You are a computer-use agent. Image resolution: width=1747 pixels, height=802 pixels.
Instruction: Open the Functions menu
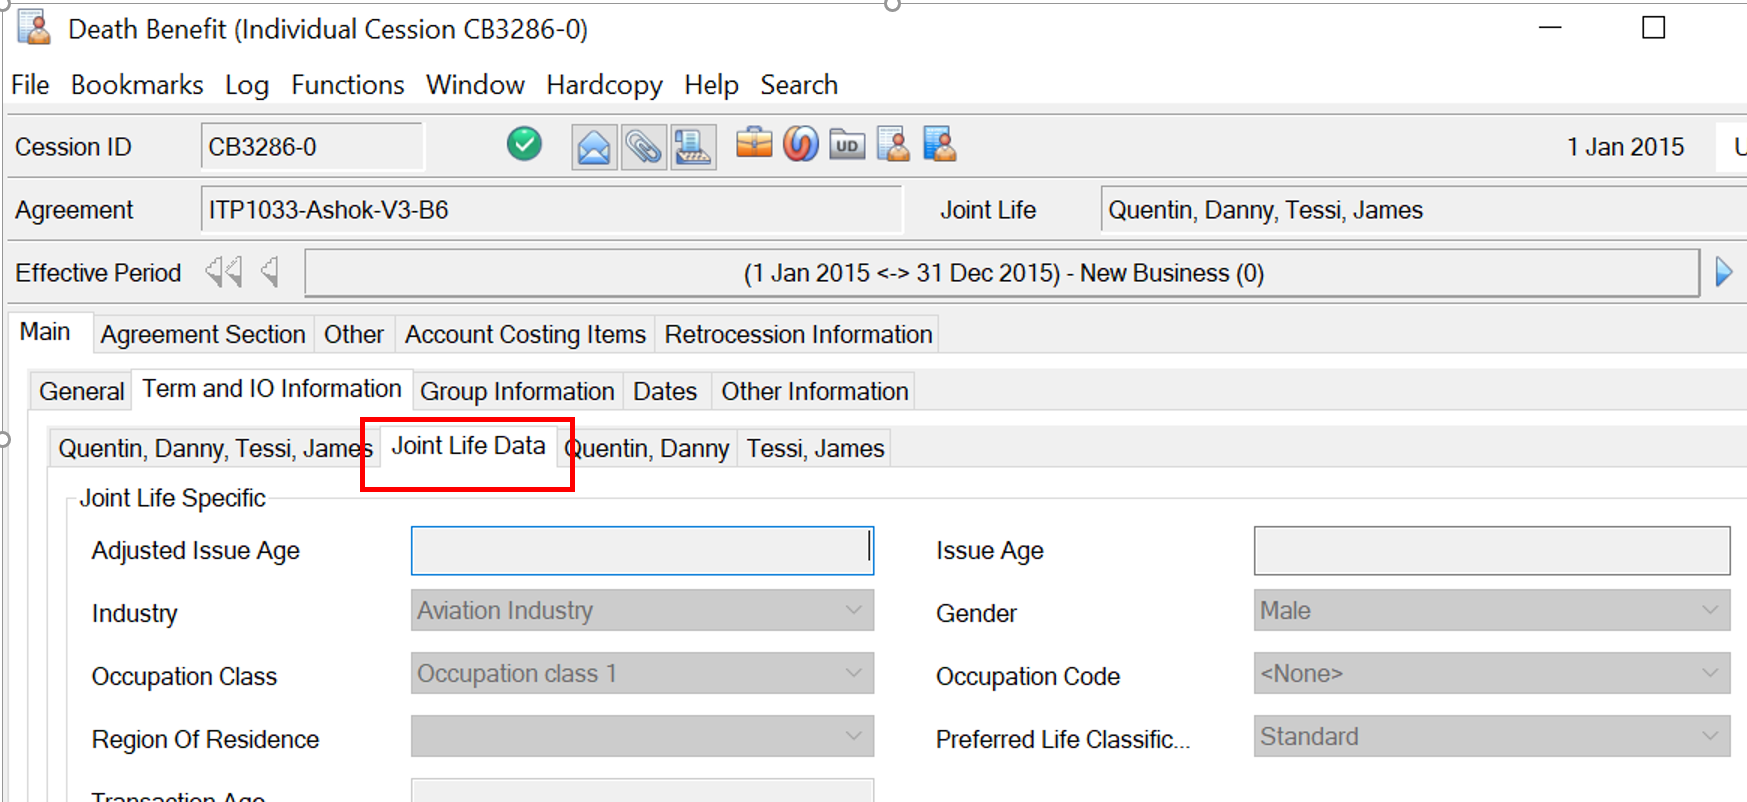(347, 85)
